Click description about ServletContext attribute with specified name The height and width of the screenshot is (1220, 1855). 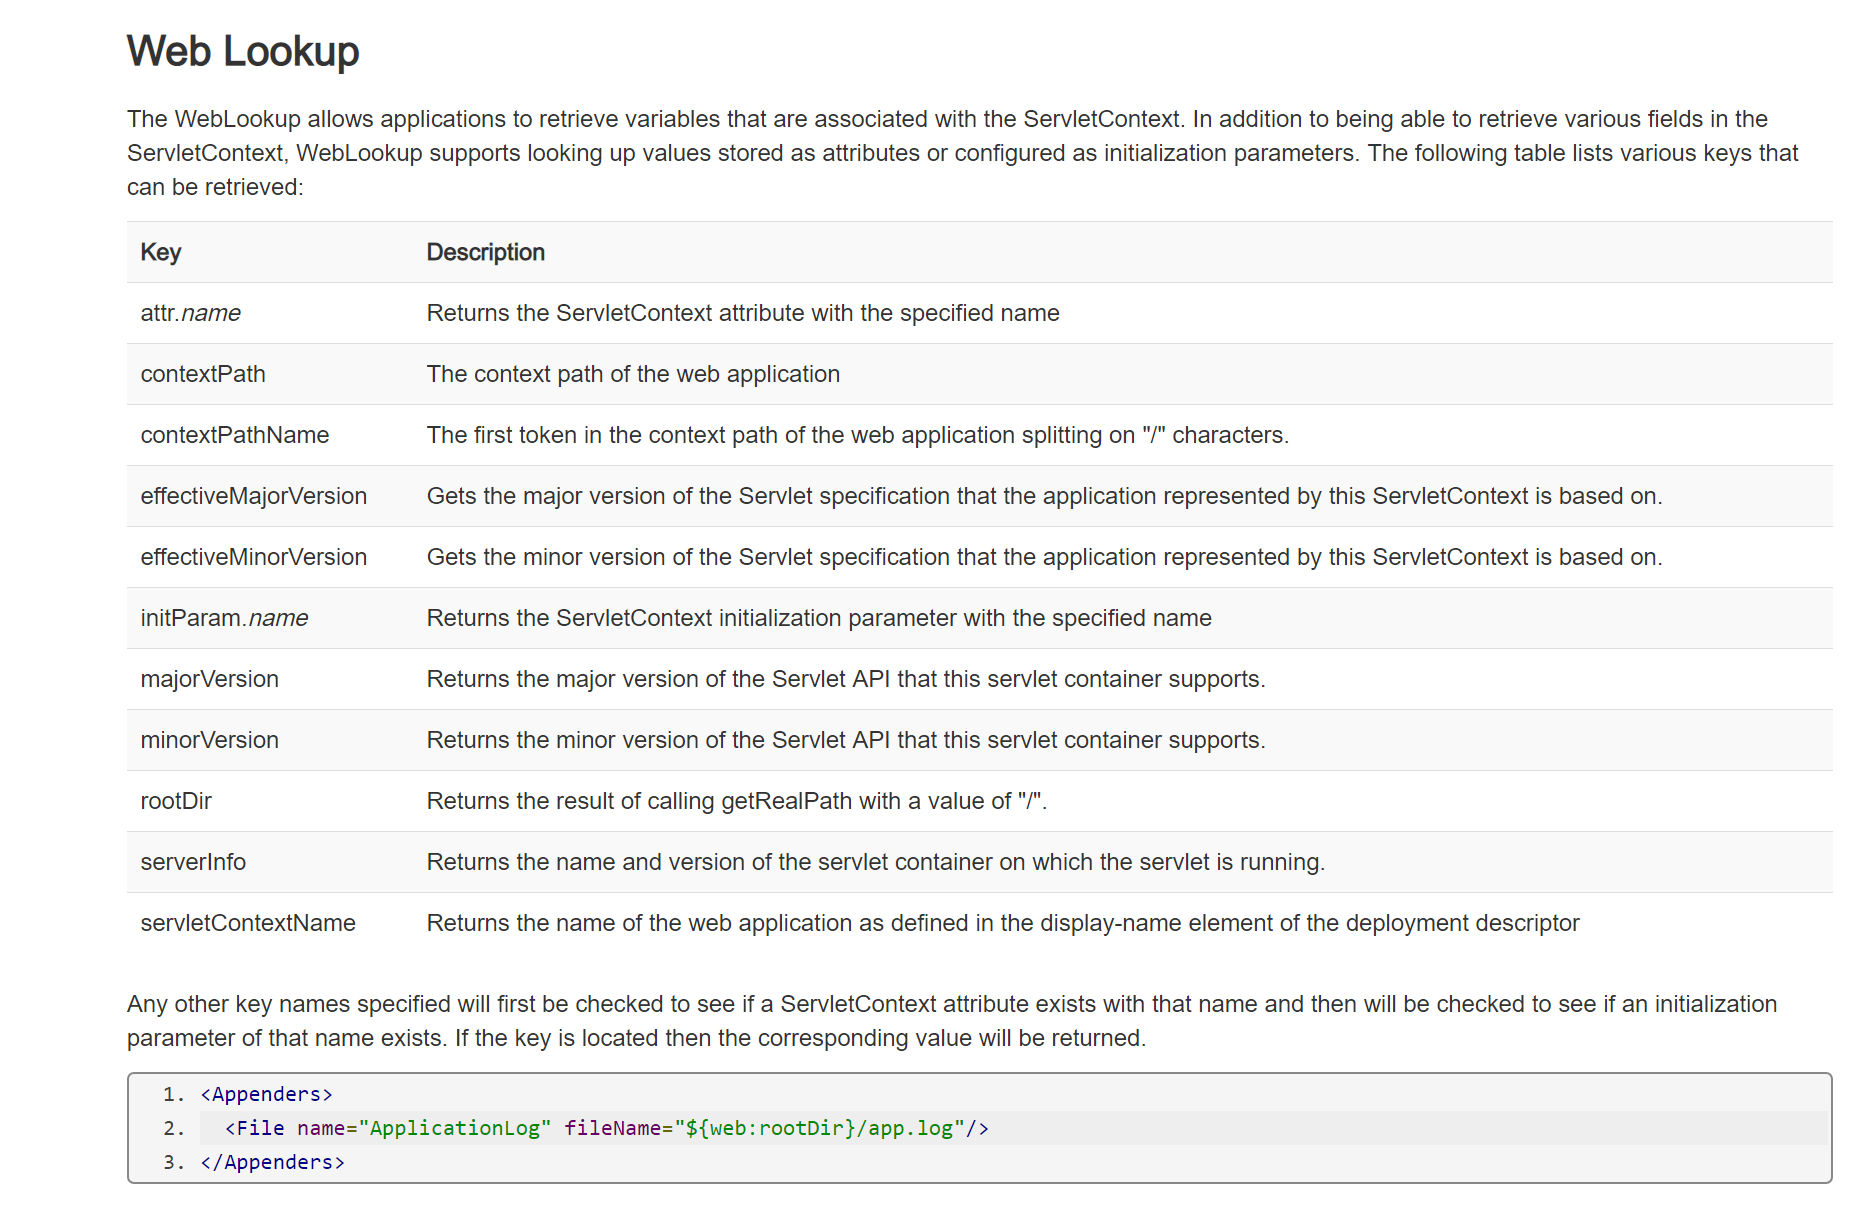pyautogui.click(x=743, y=313)
